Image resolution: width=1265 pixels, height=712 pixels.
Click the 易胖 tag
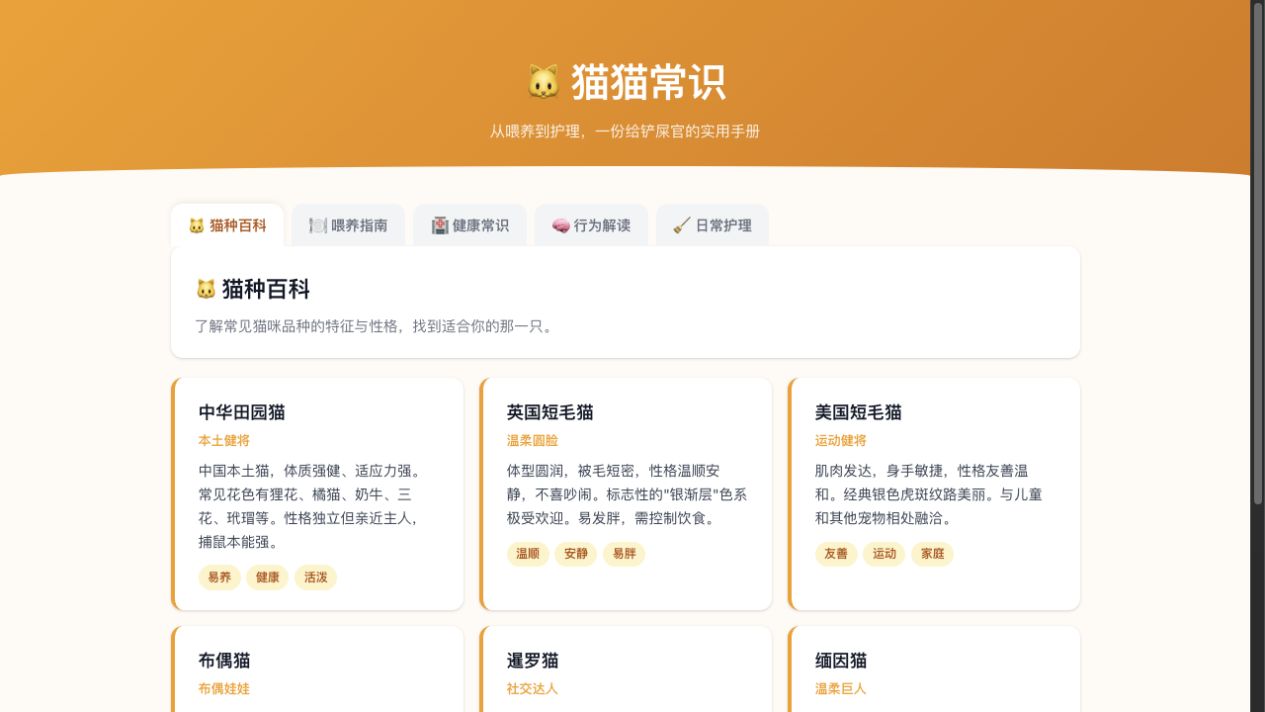[x=623, y=554]
